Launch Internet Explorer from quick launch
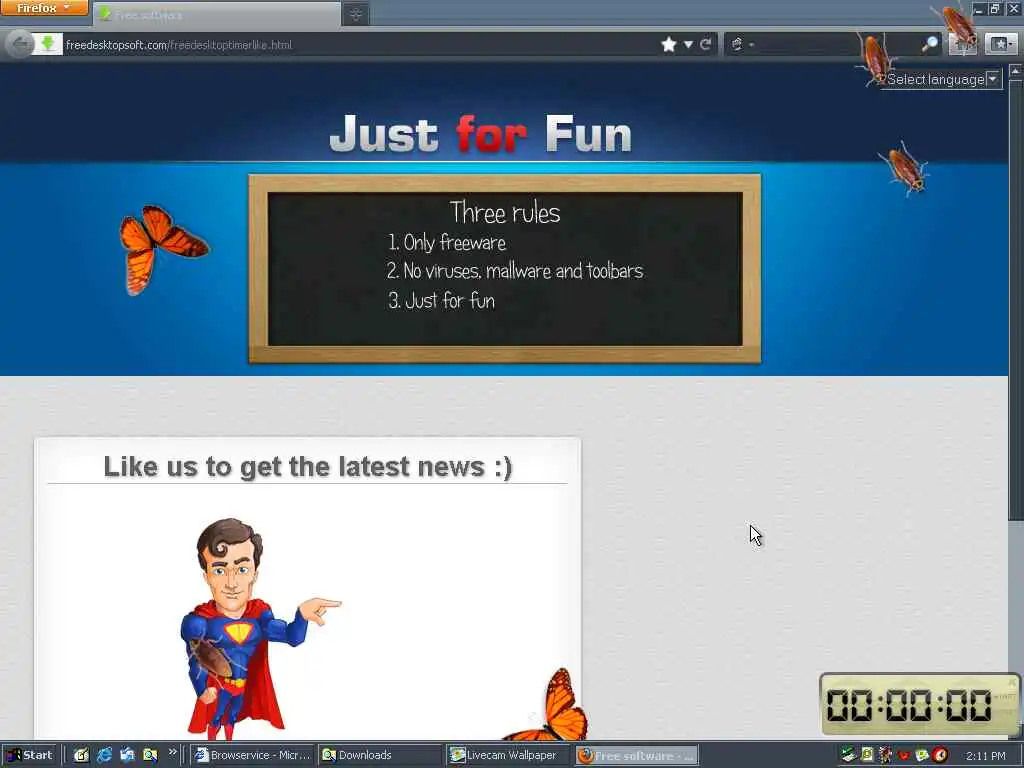The width and height of the screenshot is (1024, 768). point(104,755)
